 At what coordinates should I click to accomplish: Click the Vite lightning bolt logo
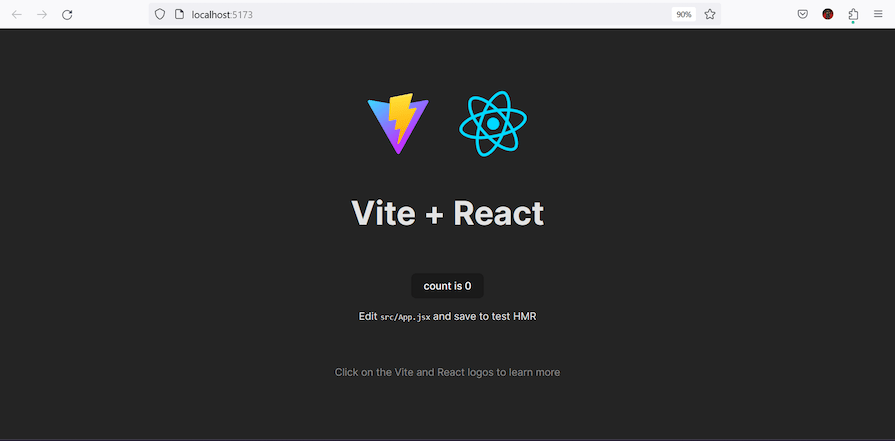pos(398,123)
